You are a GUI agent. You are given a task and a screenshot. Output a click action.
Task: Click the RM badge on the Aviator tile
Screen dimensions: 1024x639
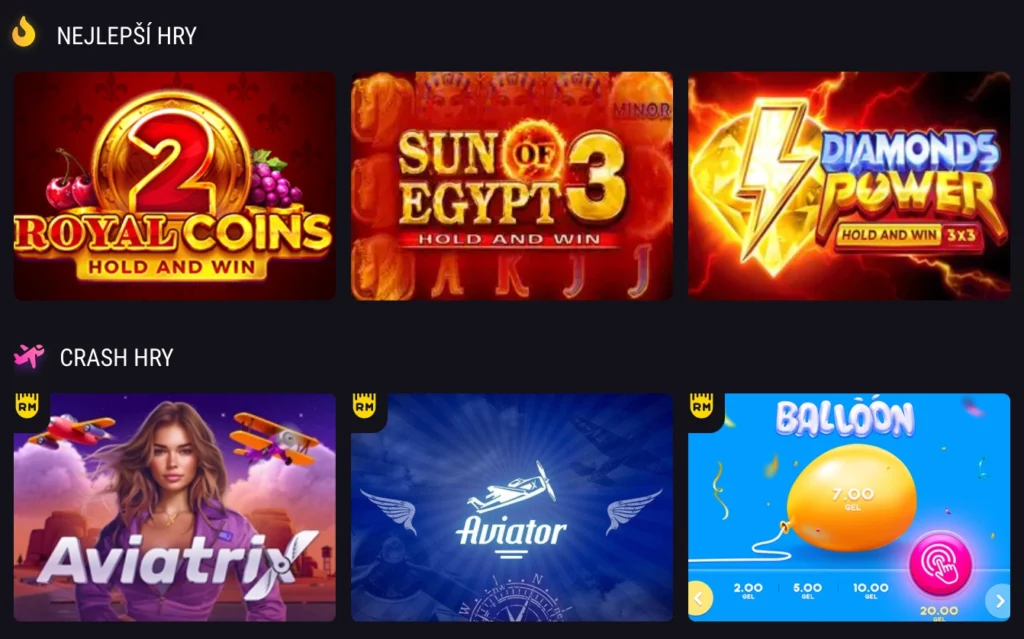[364, 406]
